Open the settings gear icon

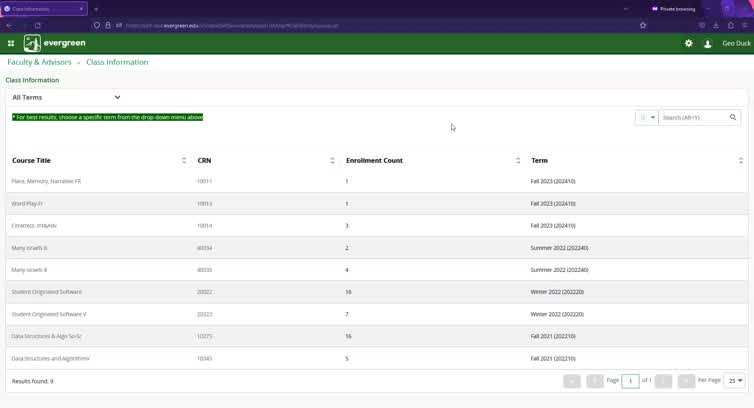[x=688, y=44]
